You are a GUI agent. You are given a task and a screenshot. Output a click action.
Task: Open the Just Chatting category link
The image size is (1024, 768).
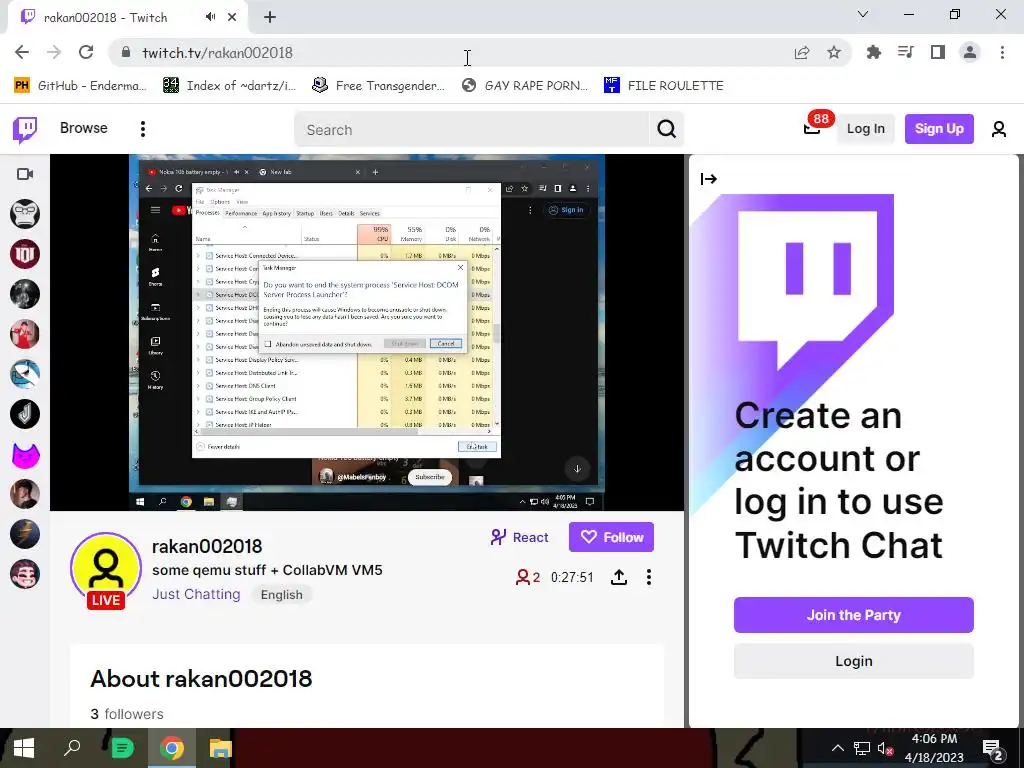(x=196, y=594)
